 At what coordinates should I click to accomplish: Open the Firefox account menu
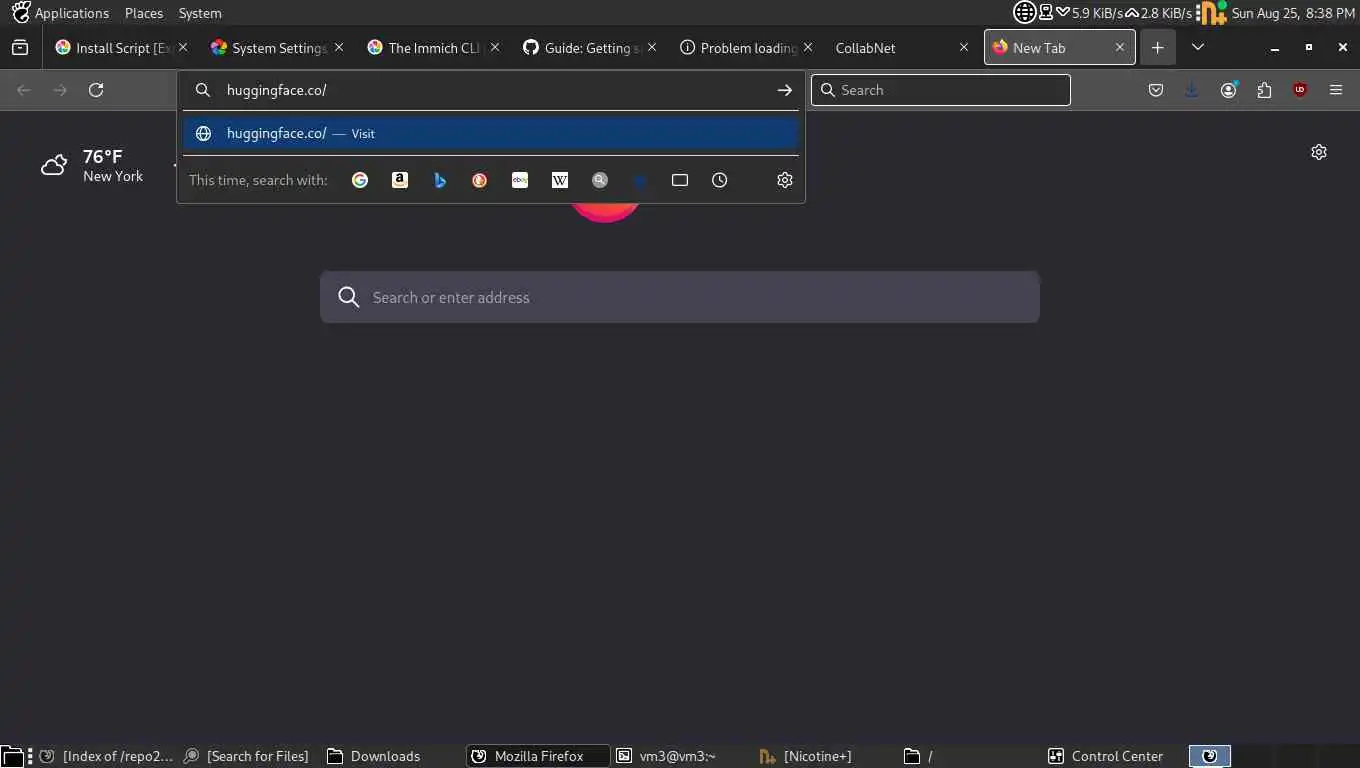(1228, 90)
